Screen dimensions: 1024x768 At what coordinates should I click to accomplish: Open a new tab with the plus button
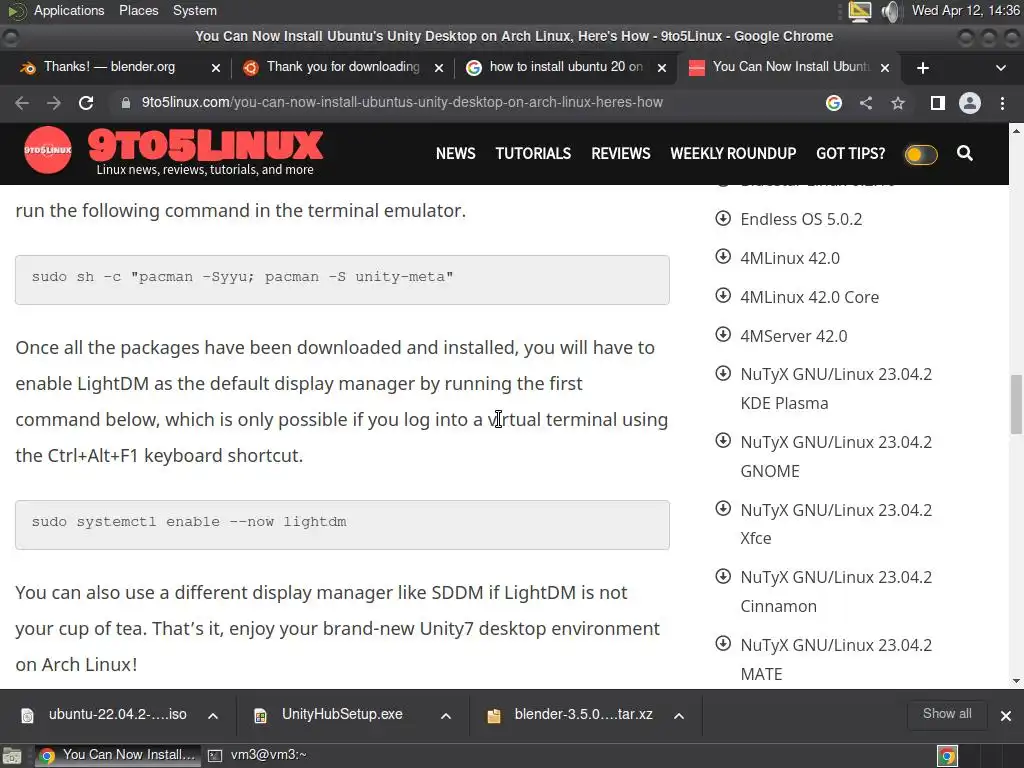923,68
